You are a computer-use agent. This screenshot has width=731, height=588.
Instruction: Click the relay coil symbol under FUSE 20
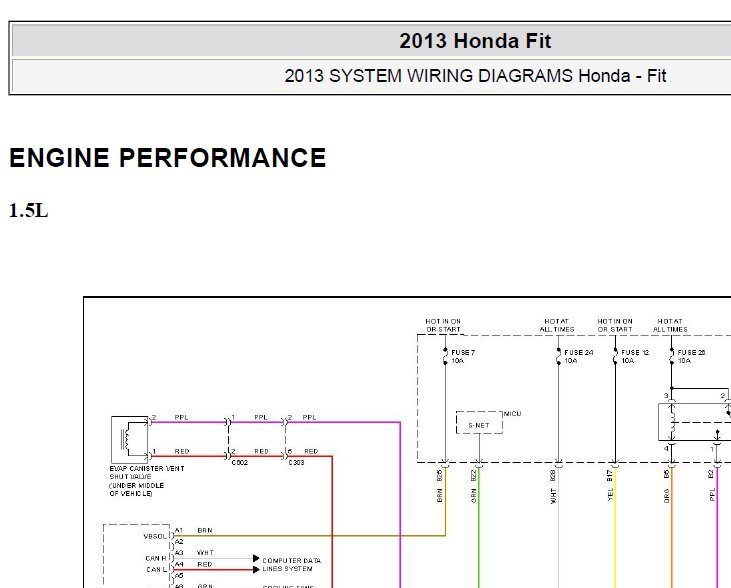(x=672, y=422)
